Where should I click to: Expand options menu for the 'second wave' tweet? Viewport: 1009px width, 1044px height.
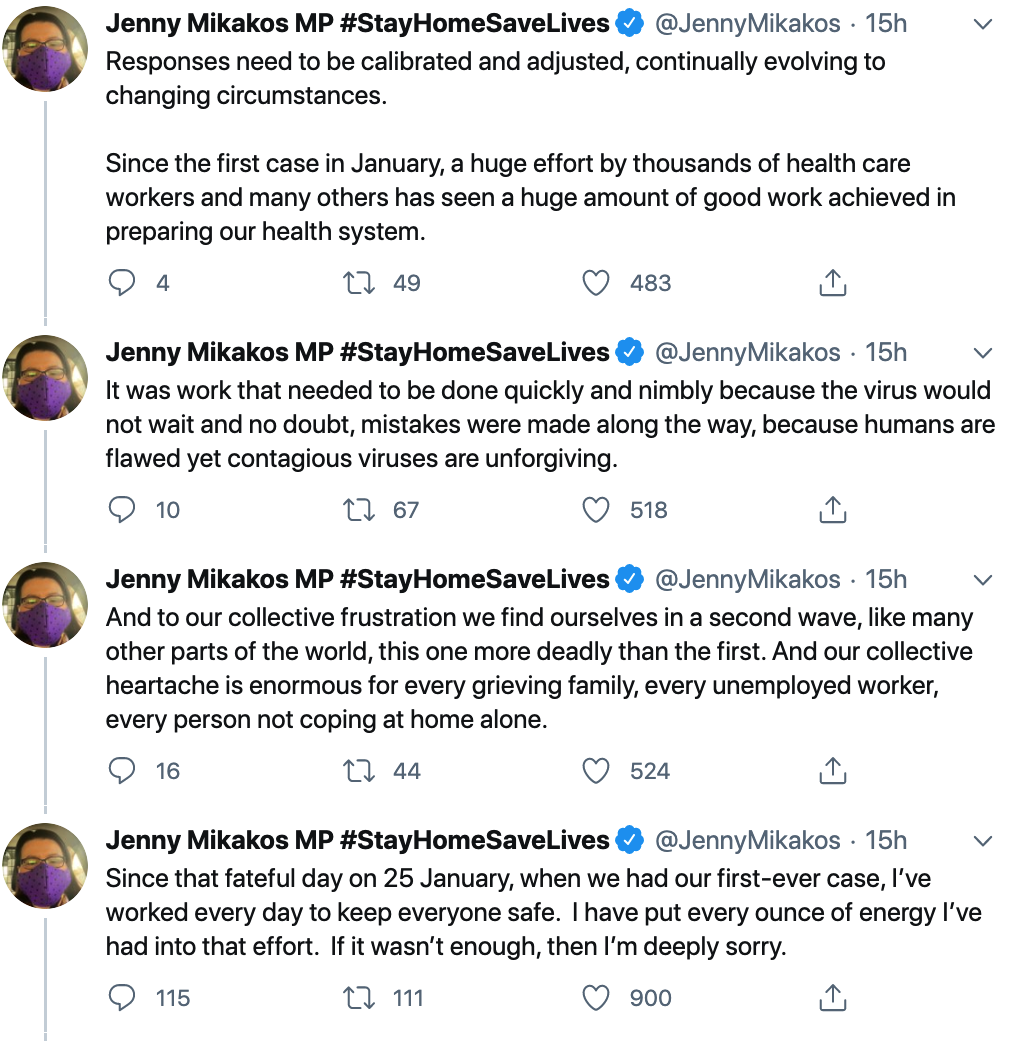pos(983,581)
